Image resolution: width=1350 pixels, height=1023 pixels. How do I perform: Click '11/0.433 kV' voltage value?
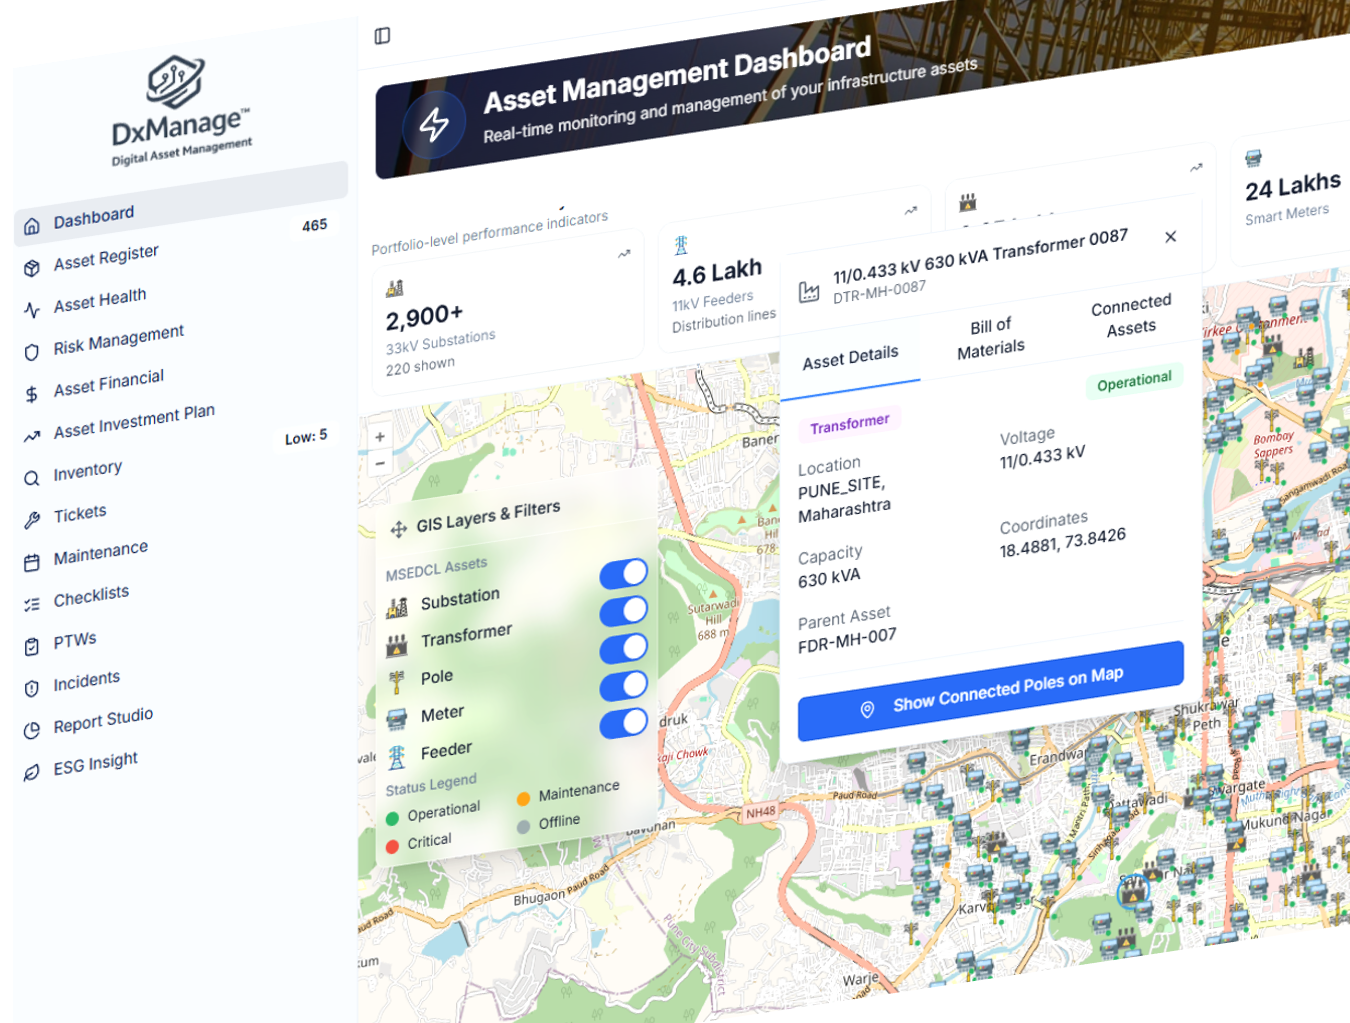1042,459
